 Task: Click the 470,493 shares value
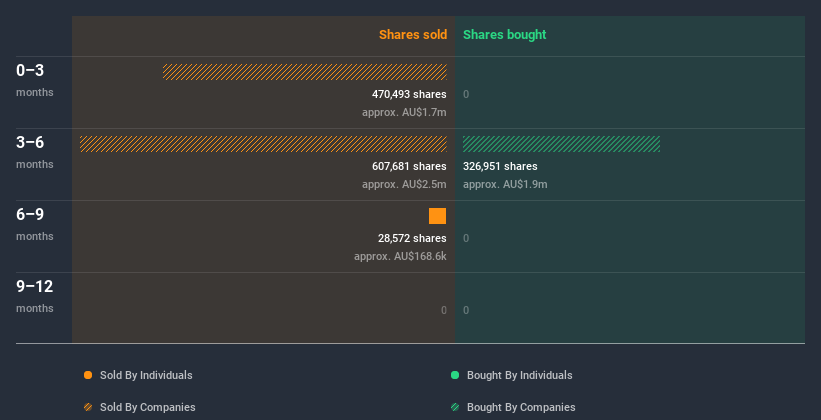pos(409,94)
